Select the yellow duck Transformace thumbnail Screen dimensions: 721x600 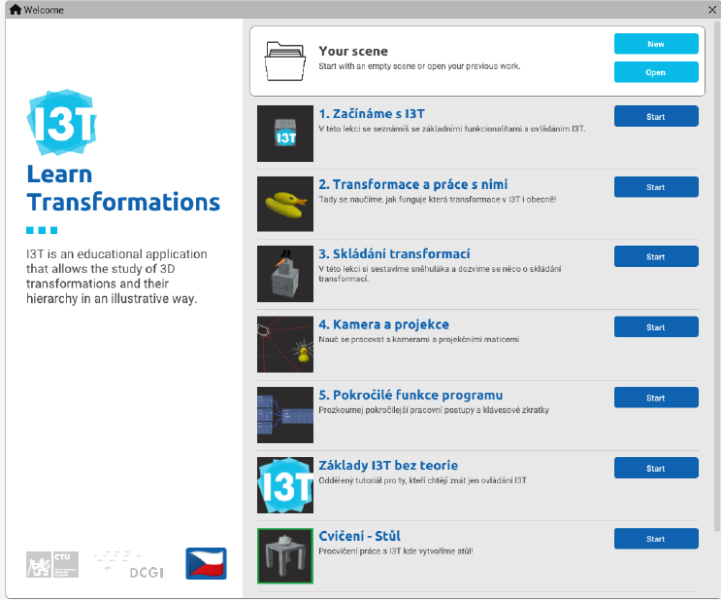(x=285, y=204)
